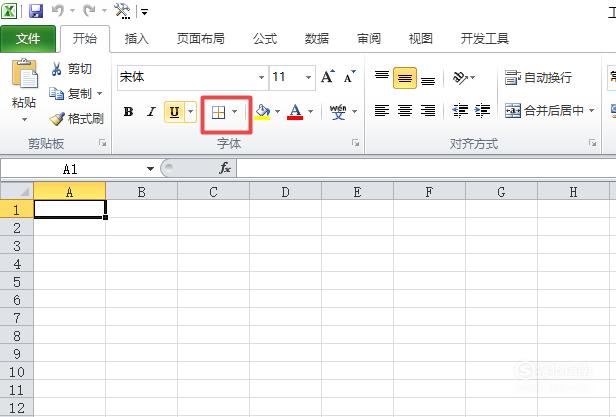616x417 pixels.
Task: Expand the 合并后居中 dropdown arrow
Action: (x=591, y=111)
